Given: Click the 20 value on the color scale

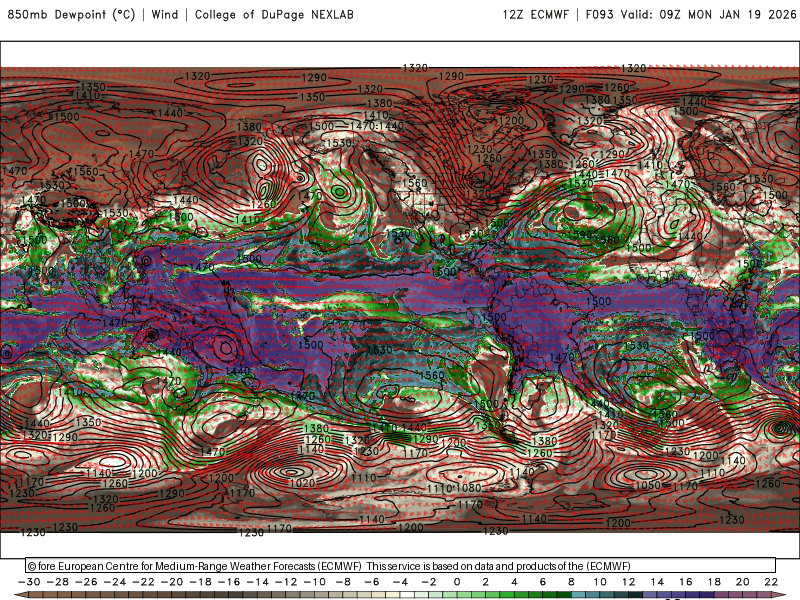Looking at the screenshot, I should (x=743, y=582).
